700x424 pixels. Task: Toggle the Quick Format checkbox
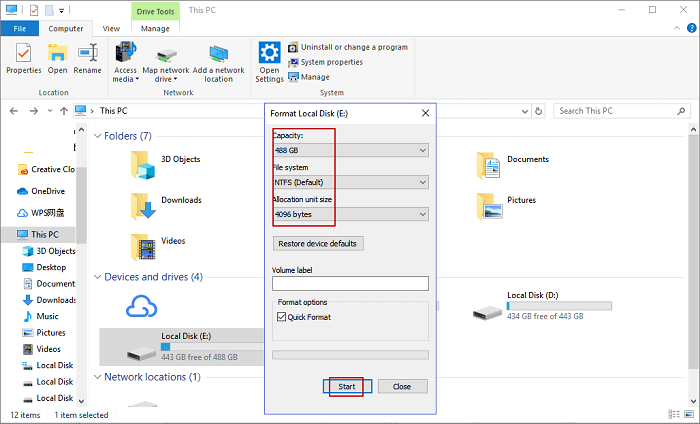click(x=284, y=317)
